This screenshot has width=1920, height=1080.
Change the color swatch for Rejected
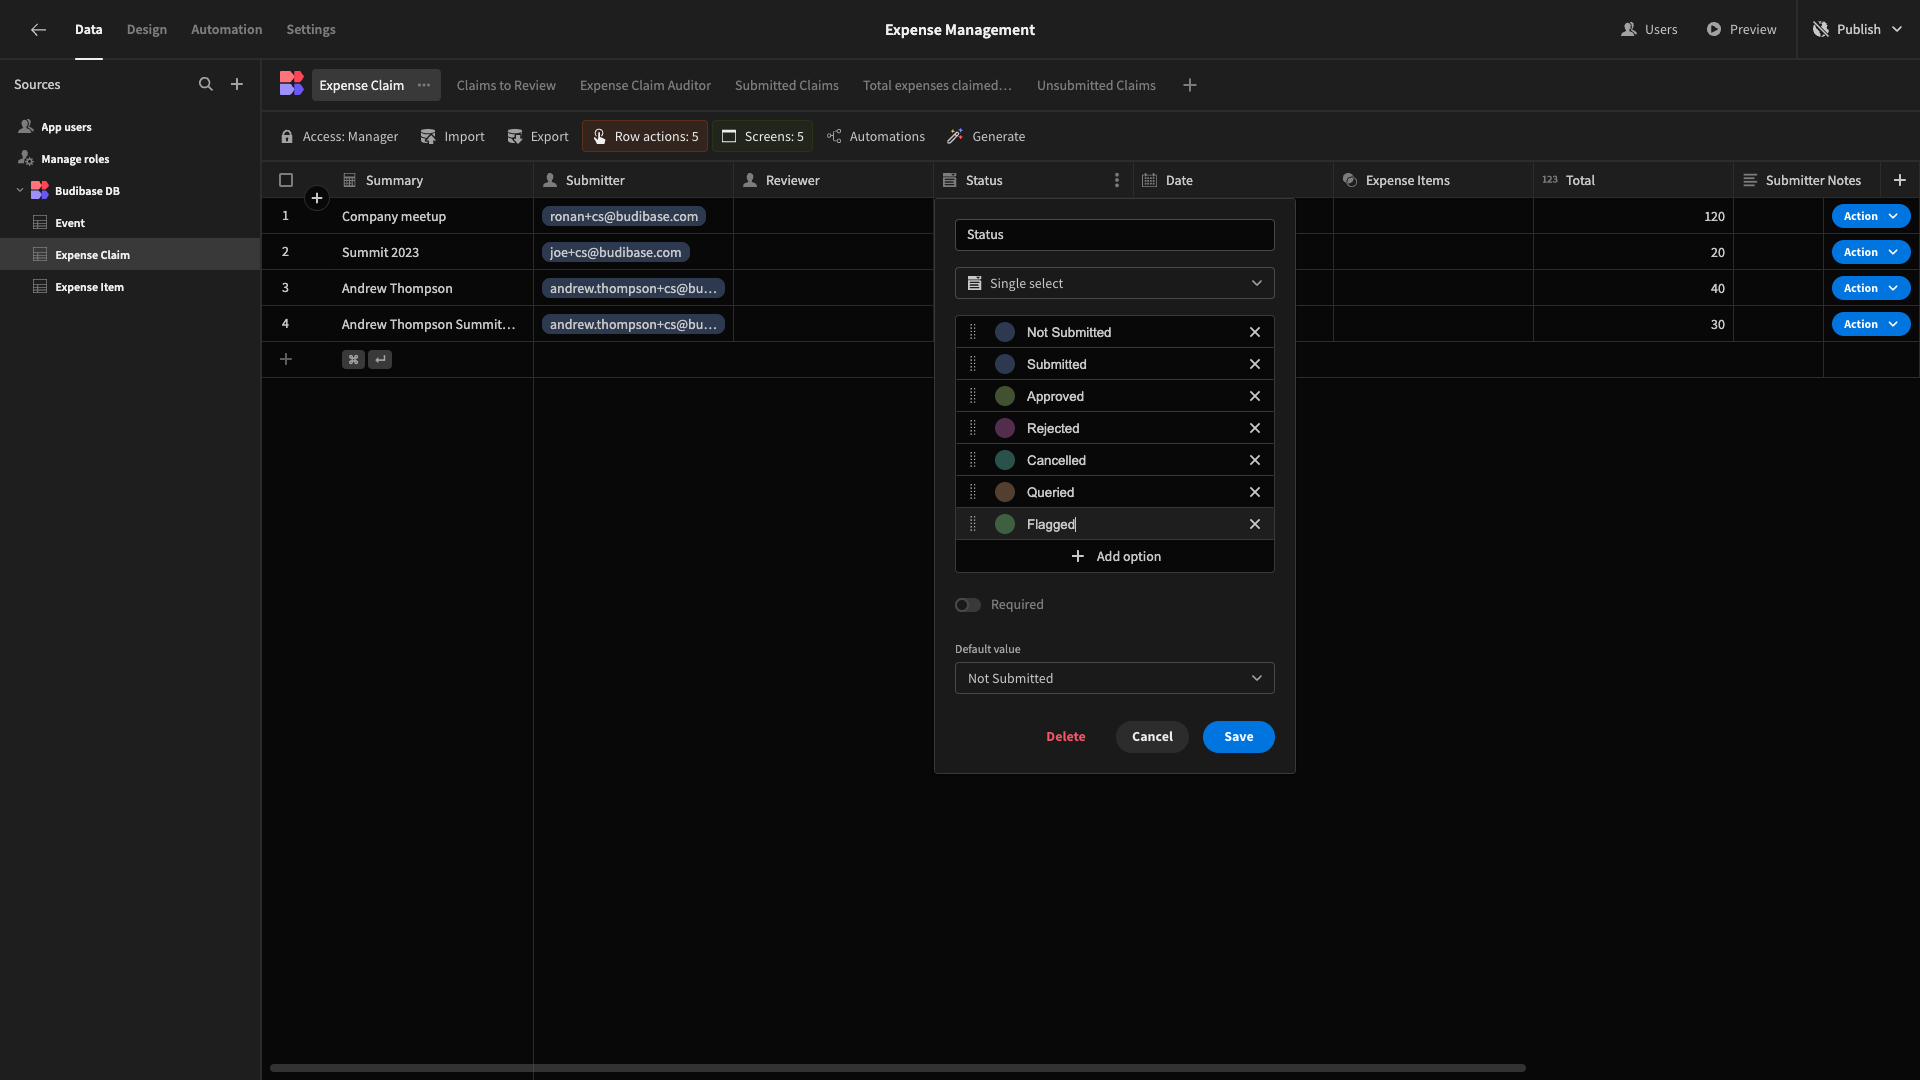coord(1005,428)
